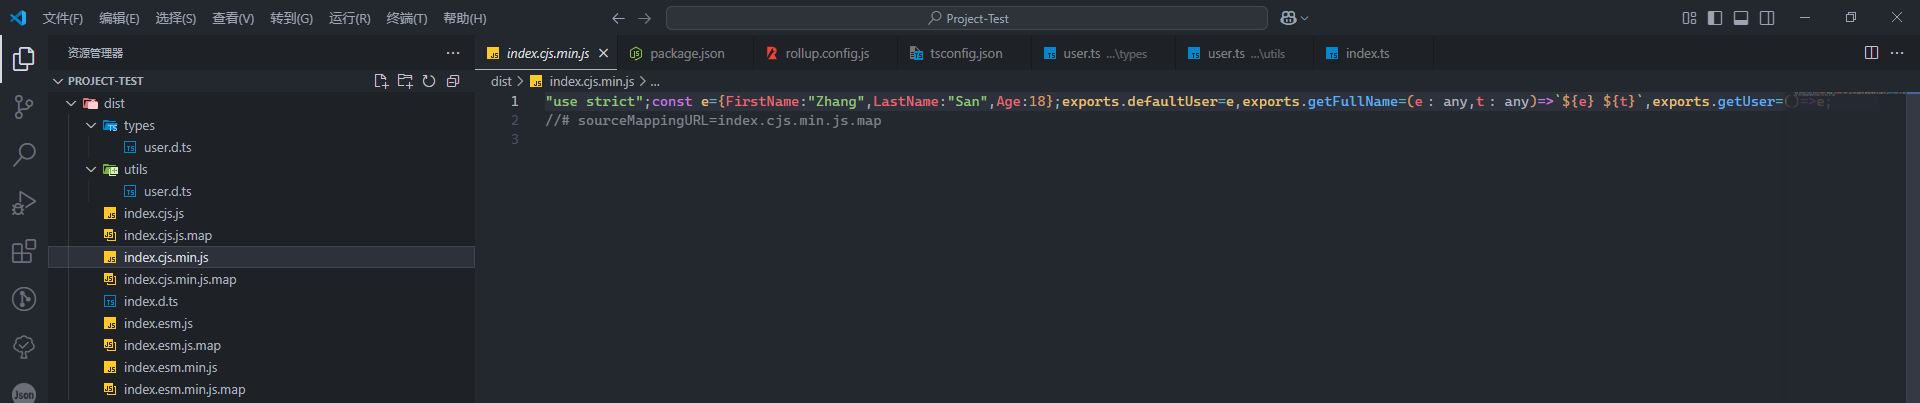Open index.esm.js in the file tree
Screen dimensions: 1920x403
[158, 323]
